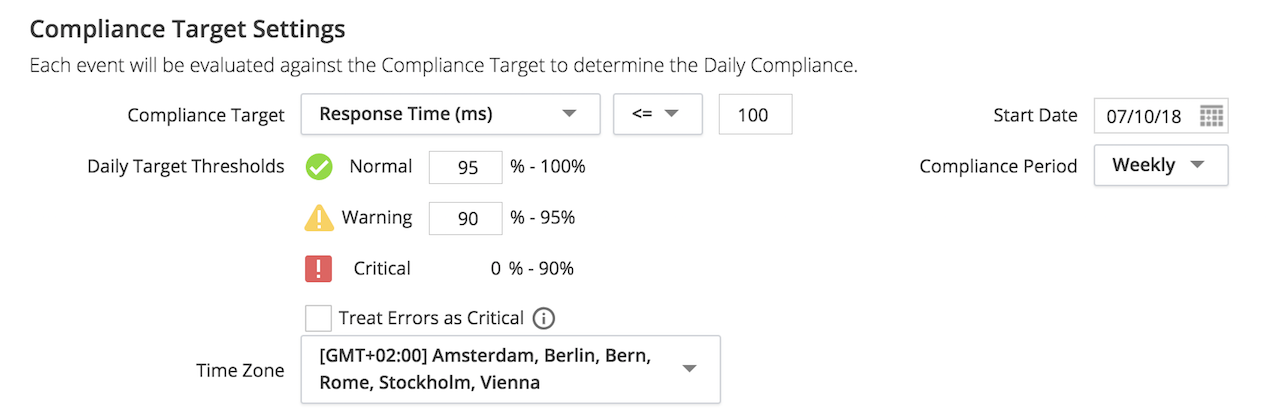Click the Compliance Period label

click(998, 167)
